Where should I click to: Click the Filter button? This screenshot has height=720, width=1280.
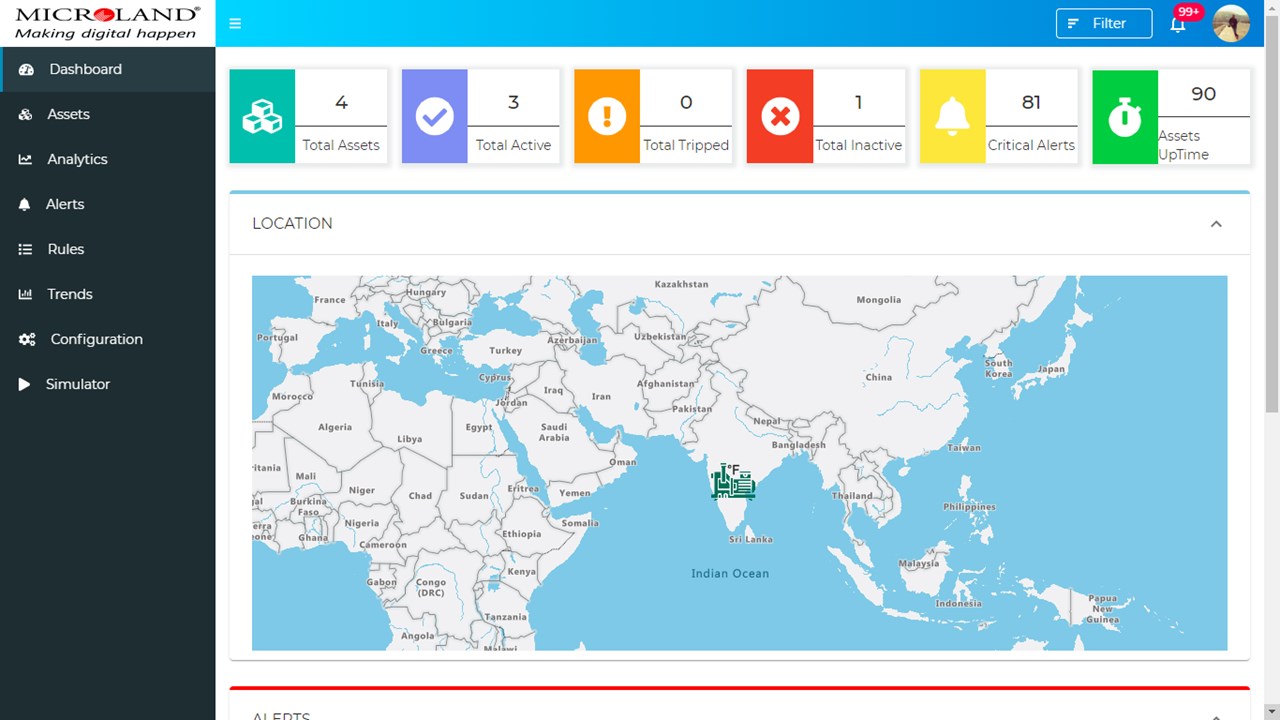pyautogui.click(x=1104, y=23)
